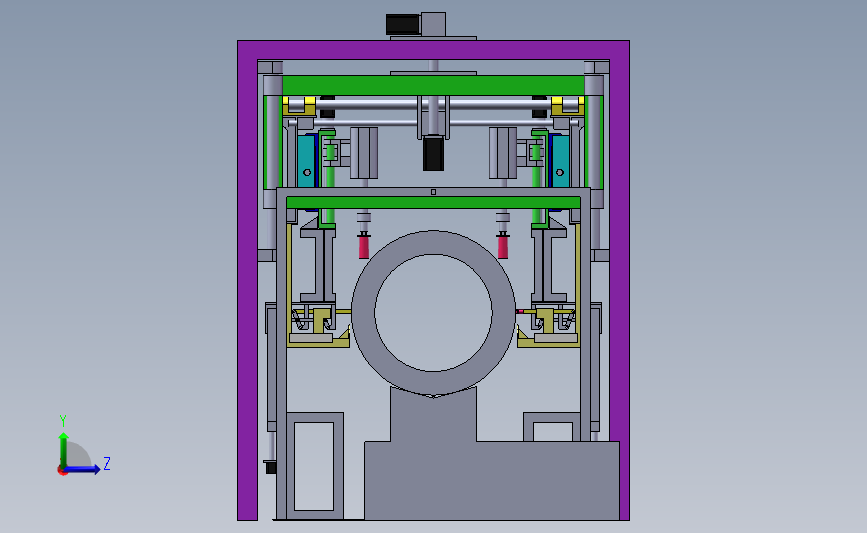Select the left teal slider block

pyautogui.click(x=306, y=161)
